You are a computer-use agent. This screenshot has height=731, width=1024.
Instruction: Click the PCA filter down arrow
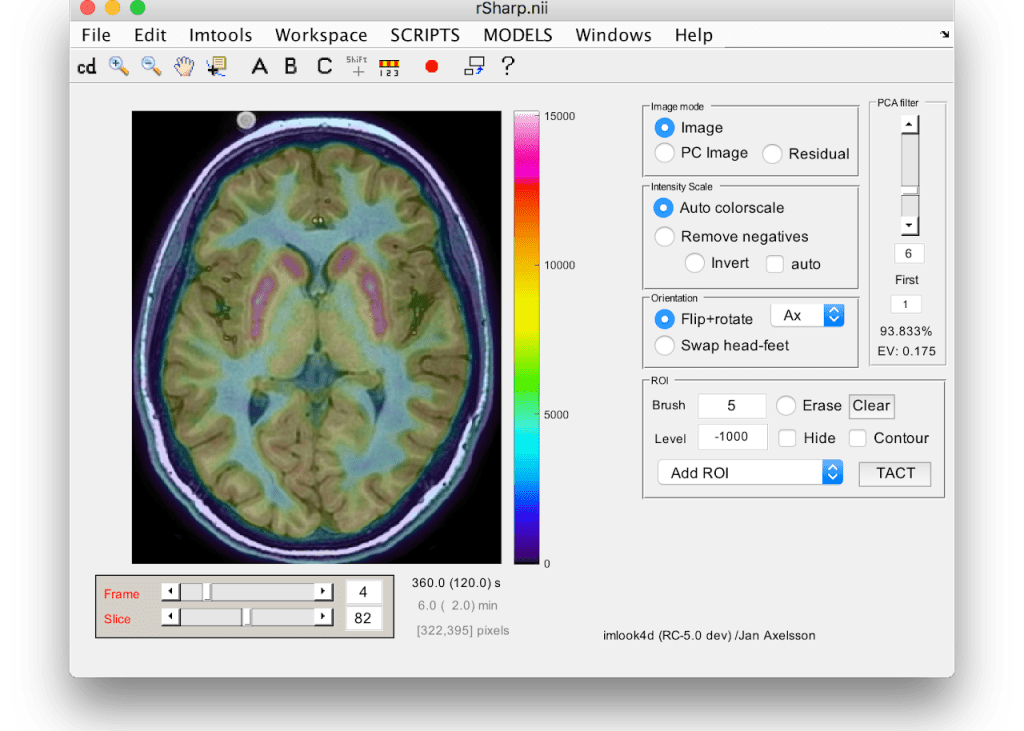pos(909,226)
